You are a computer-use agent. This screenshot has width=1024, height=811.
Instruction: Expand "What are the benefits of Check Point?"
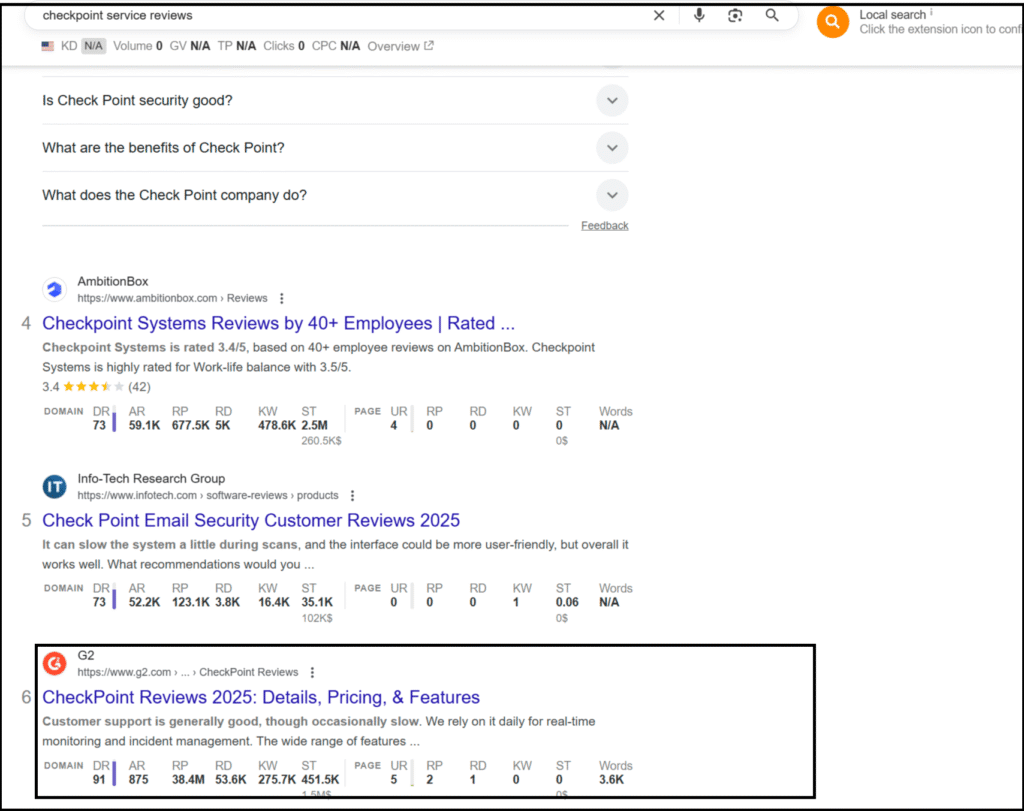tap(612, 148)
